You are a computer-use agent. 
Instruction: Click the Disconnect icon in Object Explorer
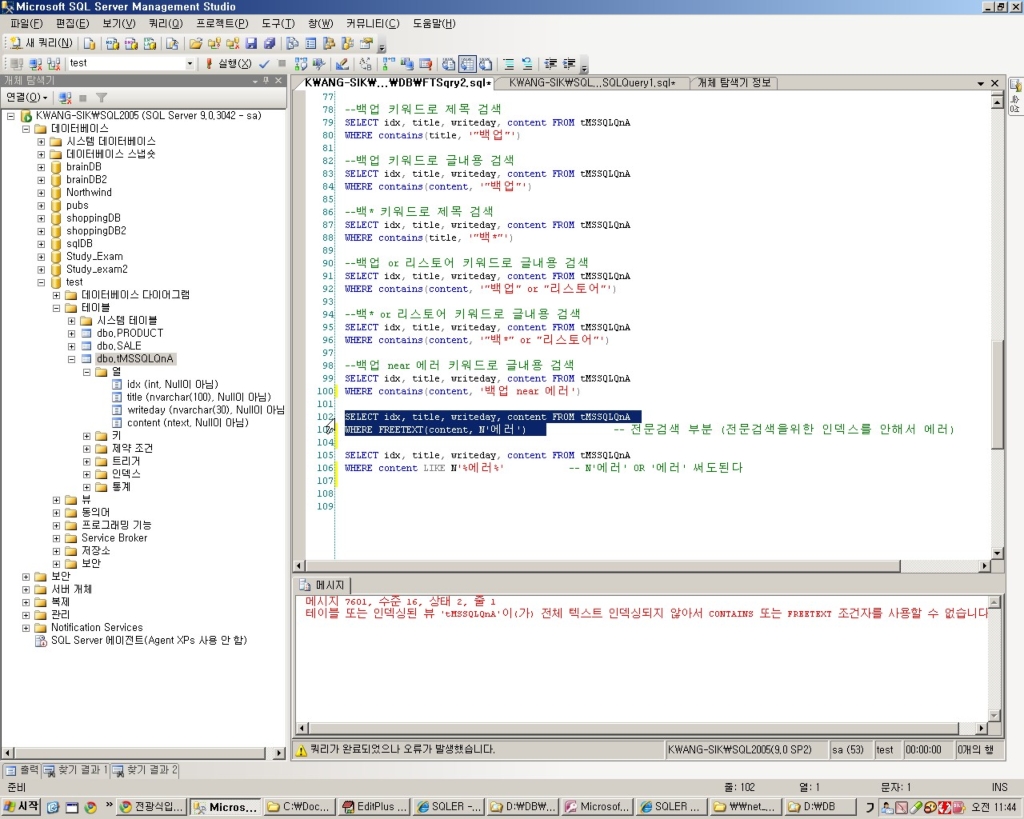[x=65, y=97]
